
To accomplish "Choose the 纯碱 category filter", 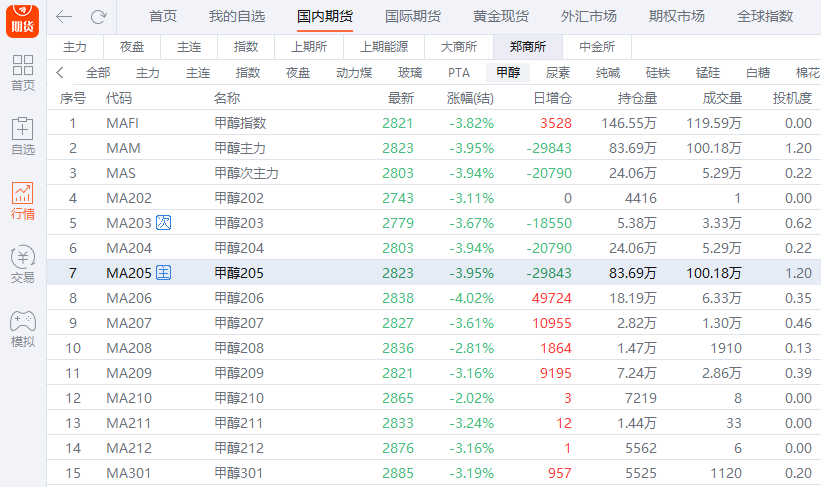I will point(607,73).
